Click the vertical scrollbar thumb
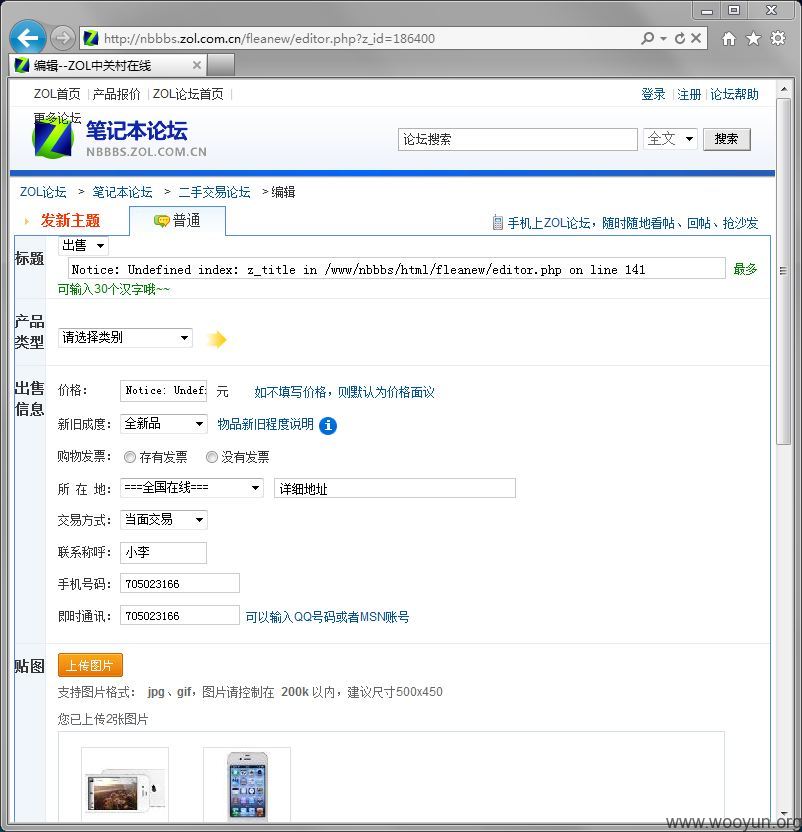 click(x=783, y=271)
